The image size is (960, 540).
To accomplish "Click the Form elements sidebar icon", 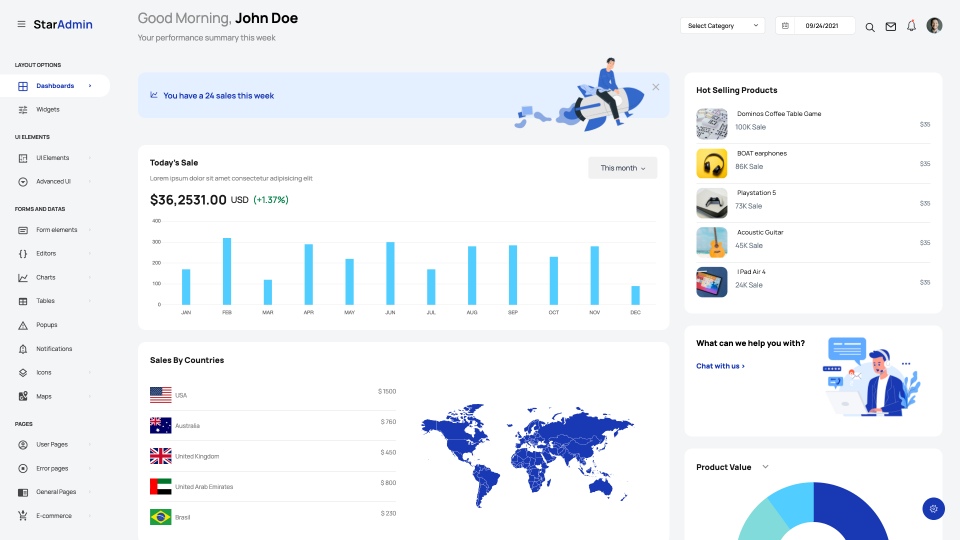I will point(23,230).
